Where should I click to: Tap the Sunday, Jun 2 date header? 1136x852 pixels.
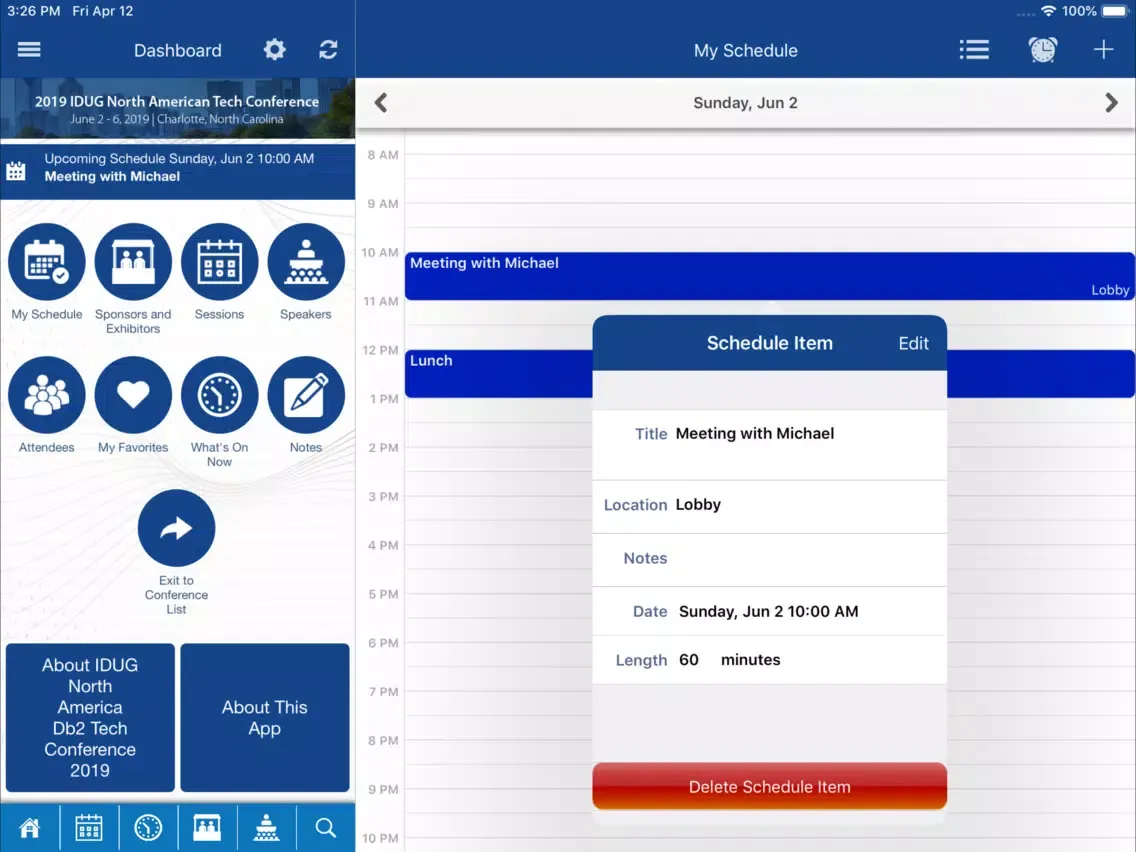pos(746,103)
